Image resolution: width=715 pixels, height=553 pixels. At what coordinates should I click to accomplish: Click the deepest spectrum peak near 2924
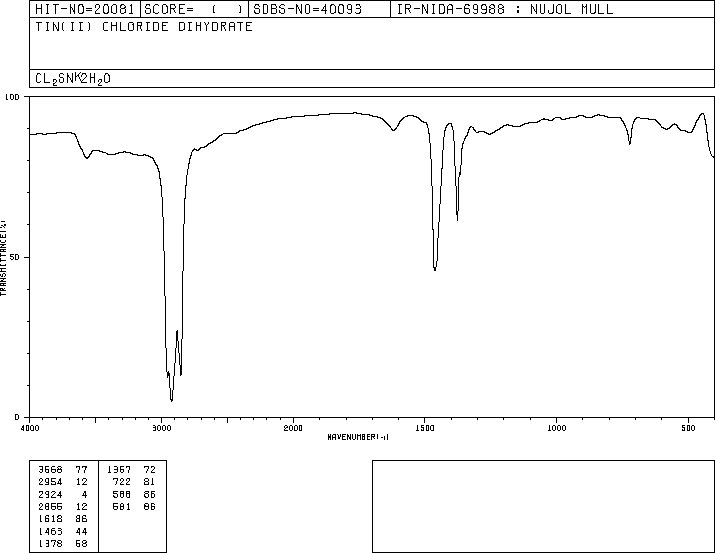click(171, 400)
